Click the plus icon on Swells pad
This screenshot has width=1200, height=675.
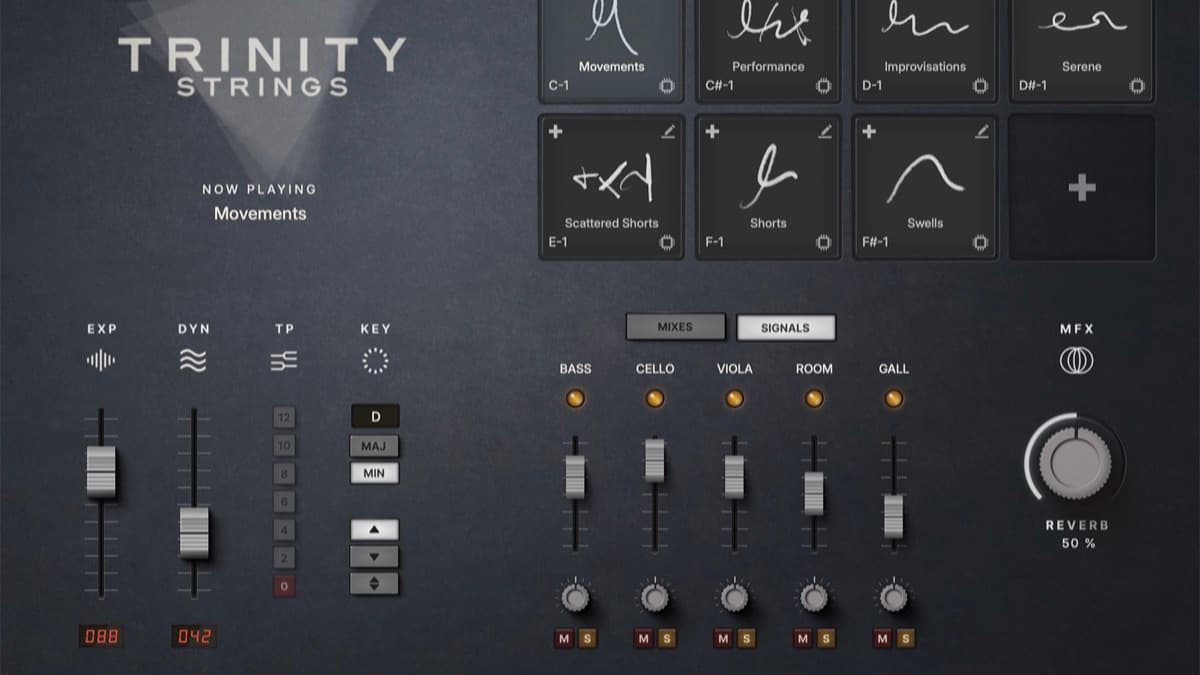pos(869,131)
